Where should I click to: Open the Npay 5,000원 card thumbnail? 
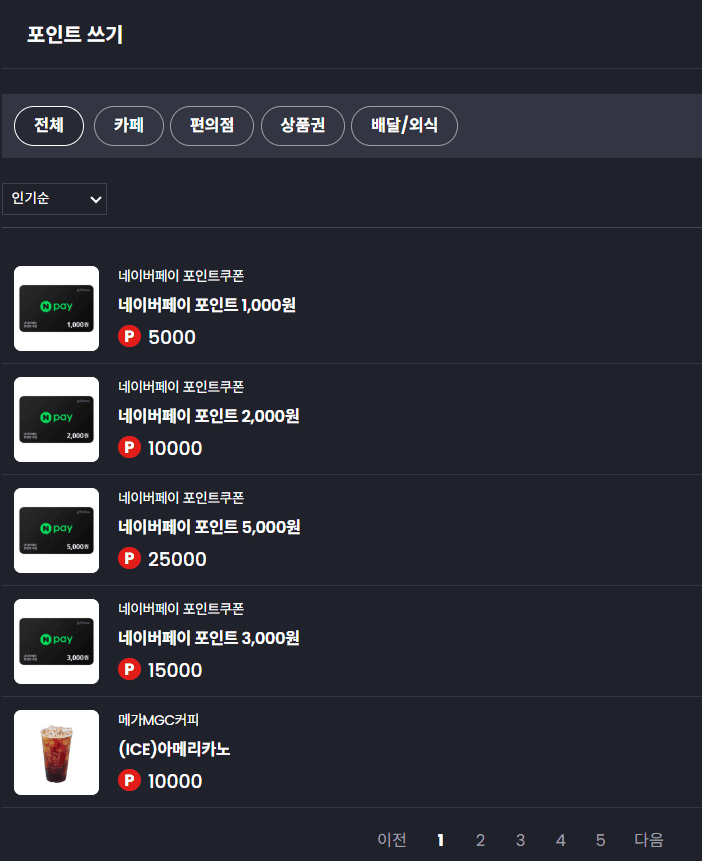[x=57, y=530]
